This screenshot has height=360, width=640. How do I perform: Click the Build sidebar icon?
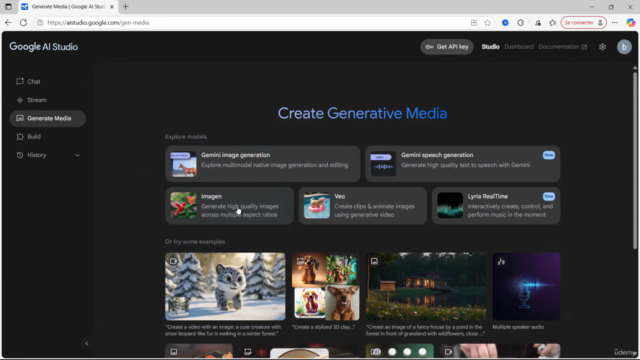pyautogui.click(x=20, y=137)
